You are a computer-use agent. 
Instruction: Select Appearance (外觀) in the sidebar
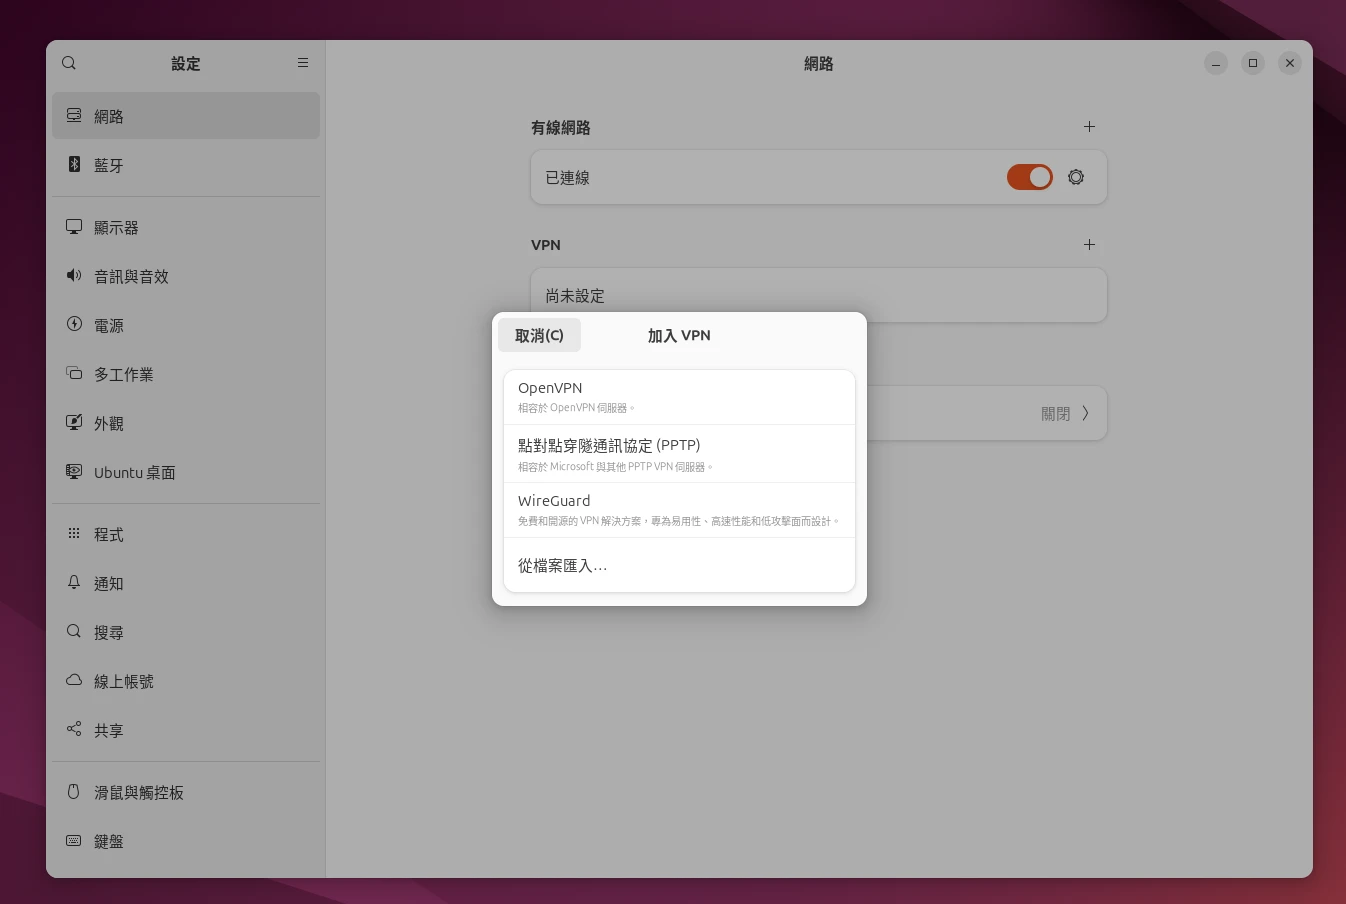pyautogui.click(x=108, y=423)
